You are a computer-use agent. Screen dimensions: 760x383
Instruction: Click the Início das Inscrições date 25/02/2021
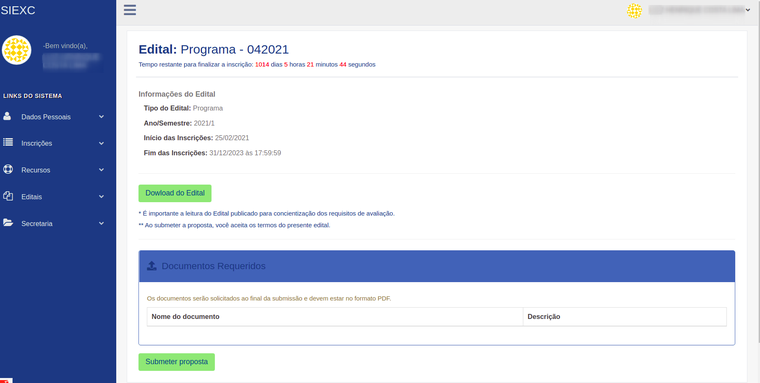pyautogui.click(x=232, y=138)
